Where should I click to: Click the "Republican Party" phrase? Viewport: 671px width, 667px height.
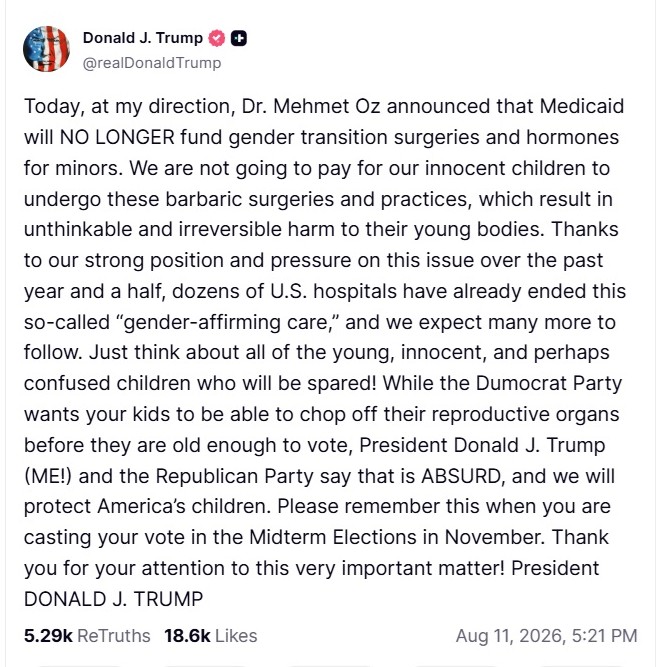tap(235, 476)
